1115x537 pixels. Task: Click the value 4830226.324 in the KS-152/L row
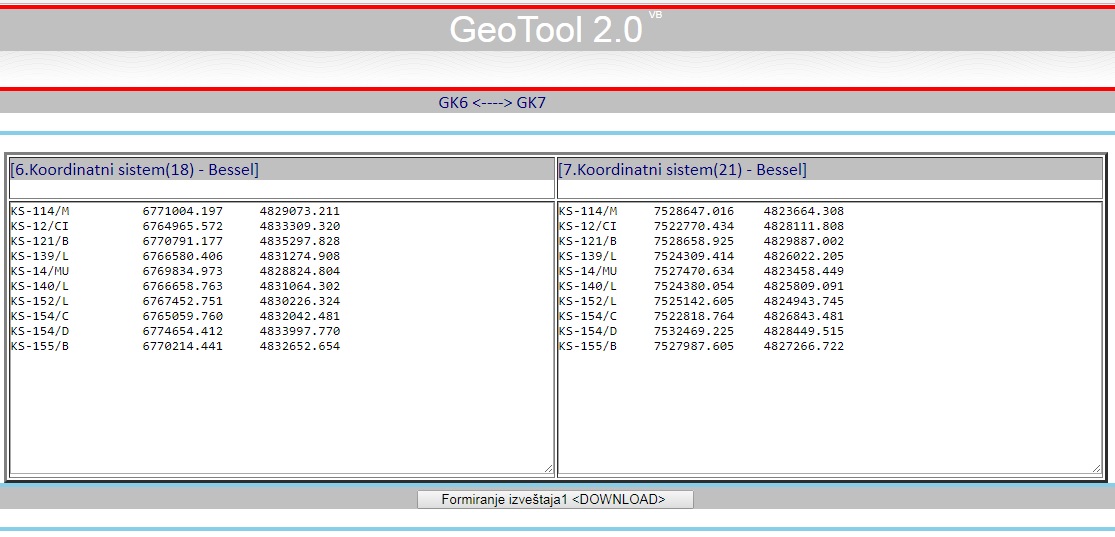(300, 301)
